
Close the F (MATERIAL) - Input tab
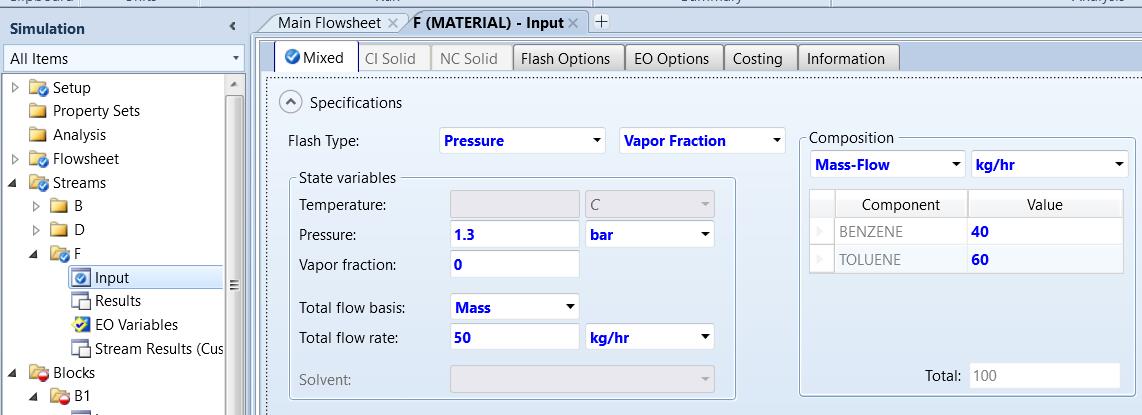pos(574,23)
